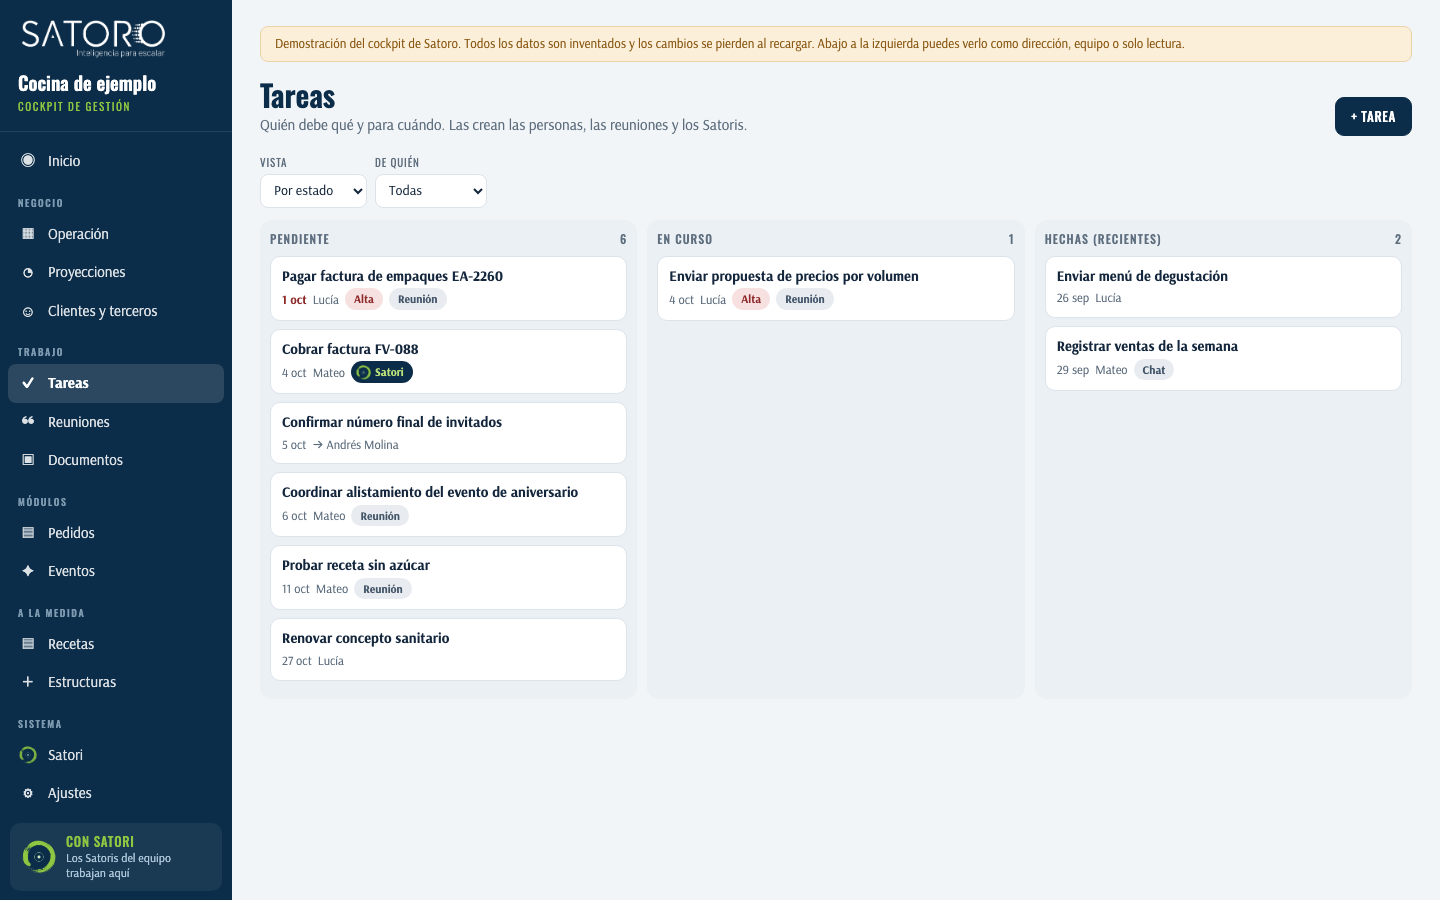Click the Con Satori panel text

(x=118, y=857)
